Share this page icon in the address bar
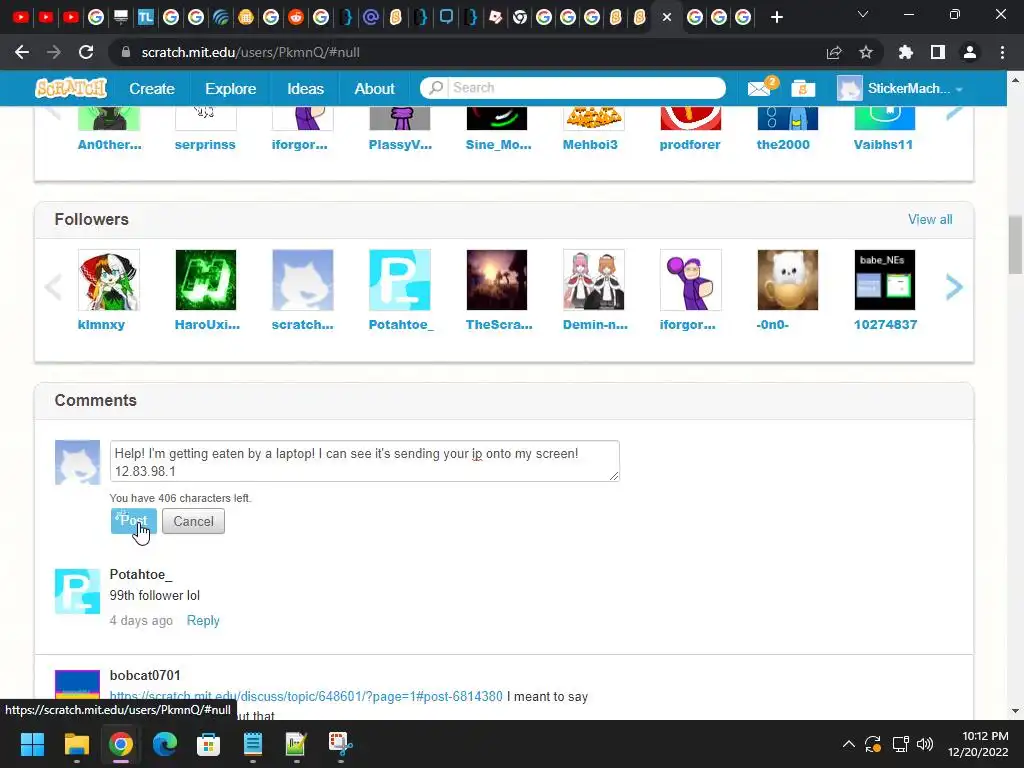The width and height of the screenshot is (1024, 768). (834, 52)
